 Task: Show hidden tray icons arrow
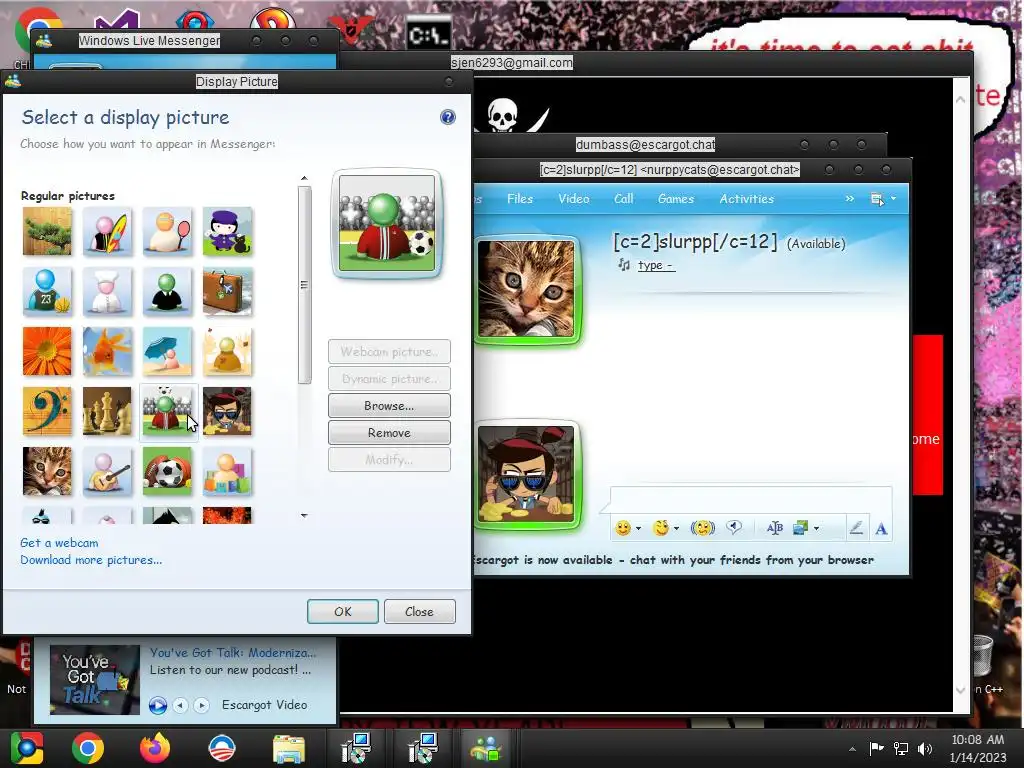(x=852, y=749)
